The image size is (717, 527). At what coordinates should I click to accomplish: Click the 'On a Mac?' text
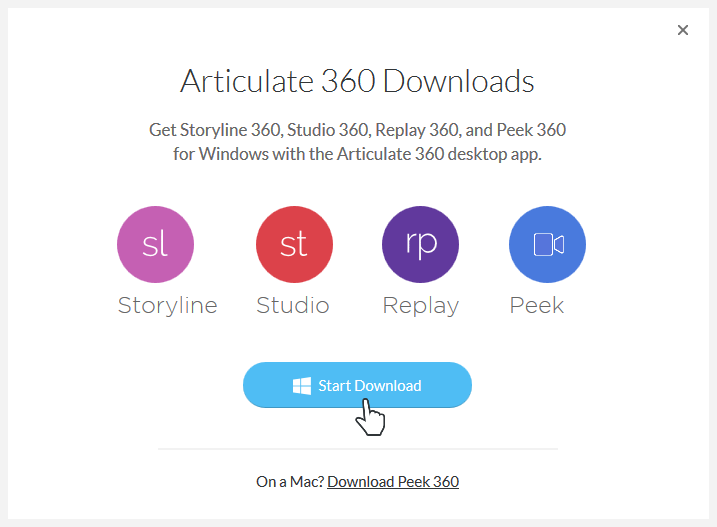[x=290, y=482]
